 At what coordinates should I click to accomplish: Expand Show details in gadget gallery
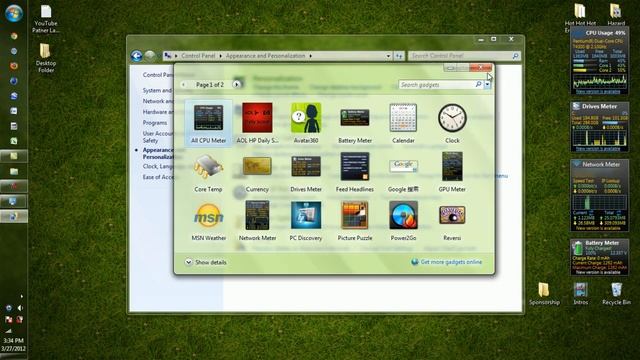coord(206,262)
